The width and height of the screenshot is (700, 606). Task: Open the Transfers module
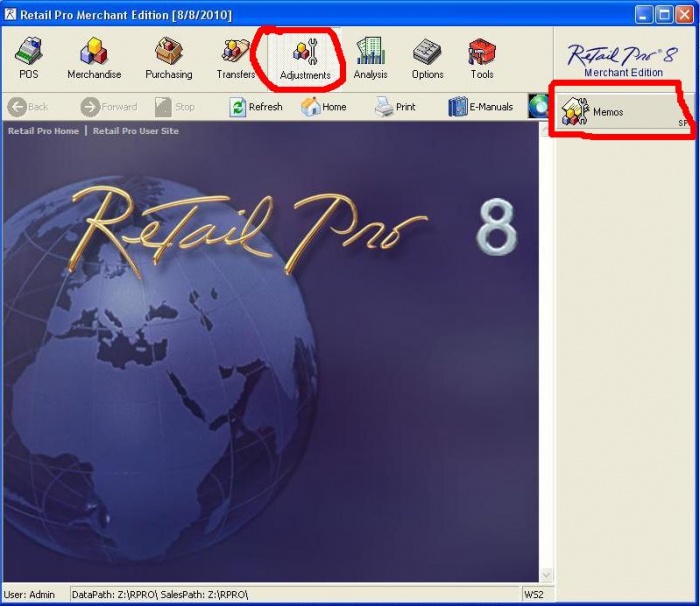[x=236, y=59]
